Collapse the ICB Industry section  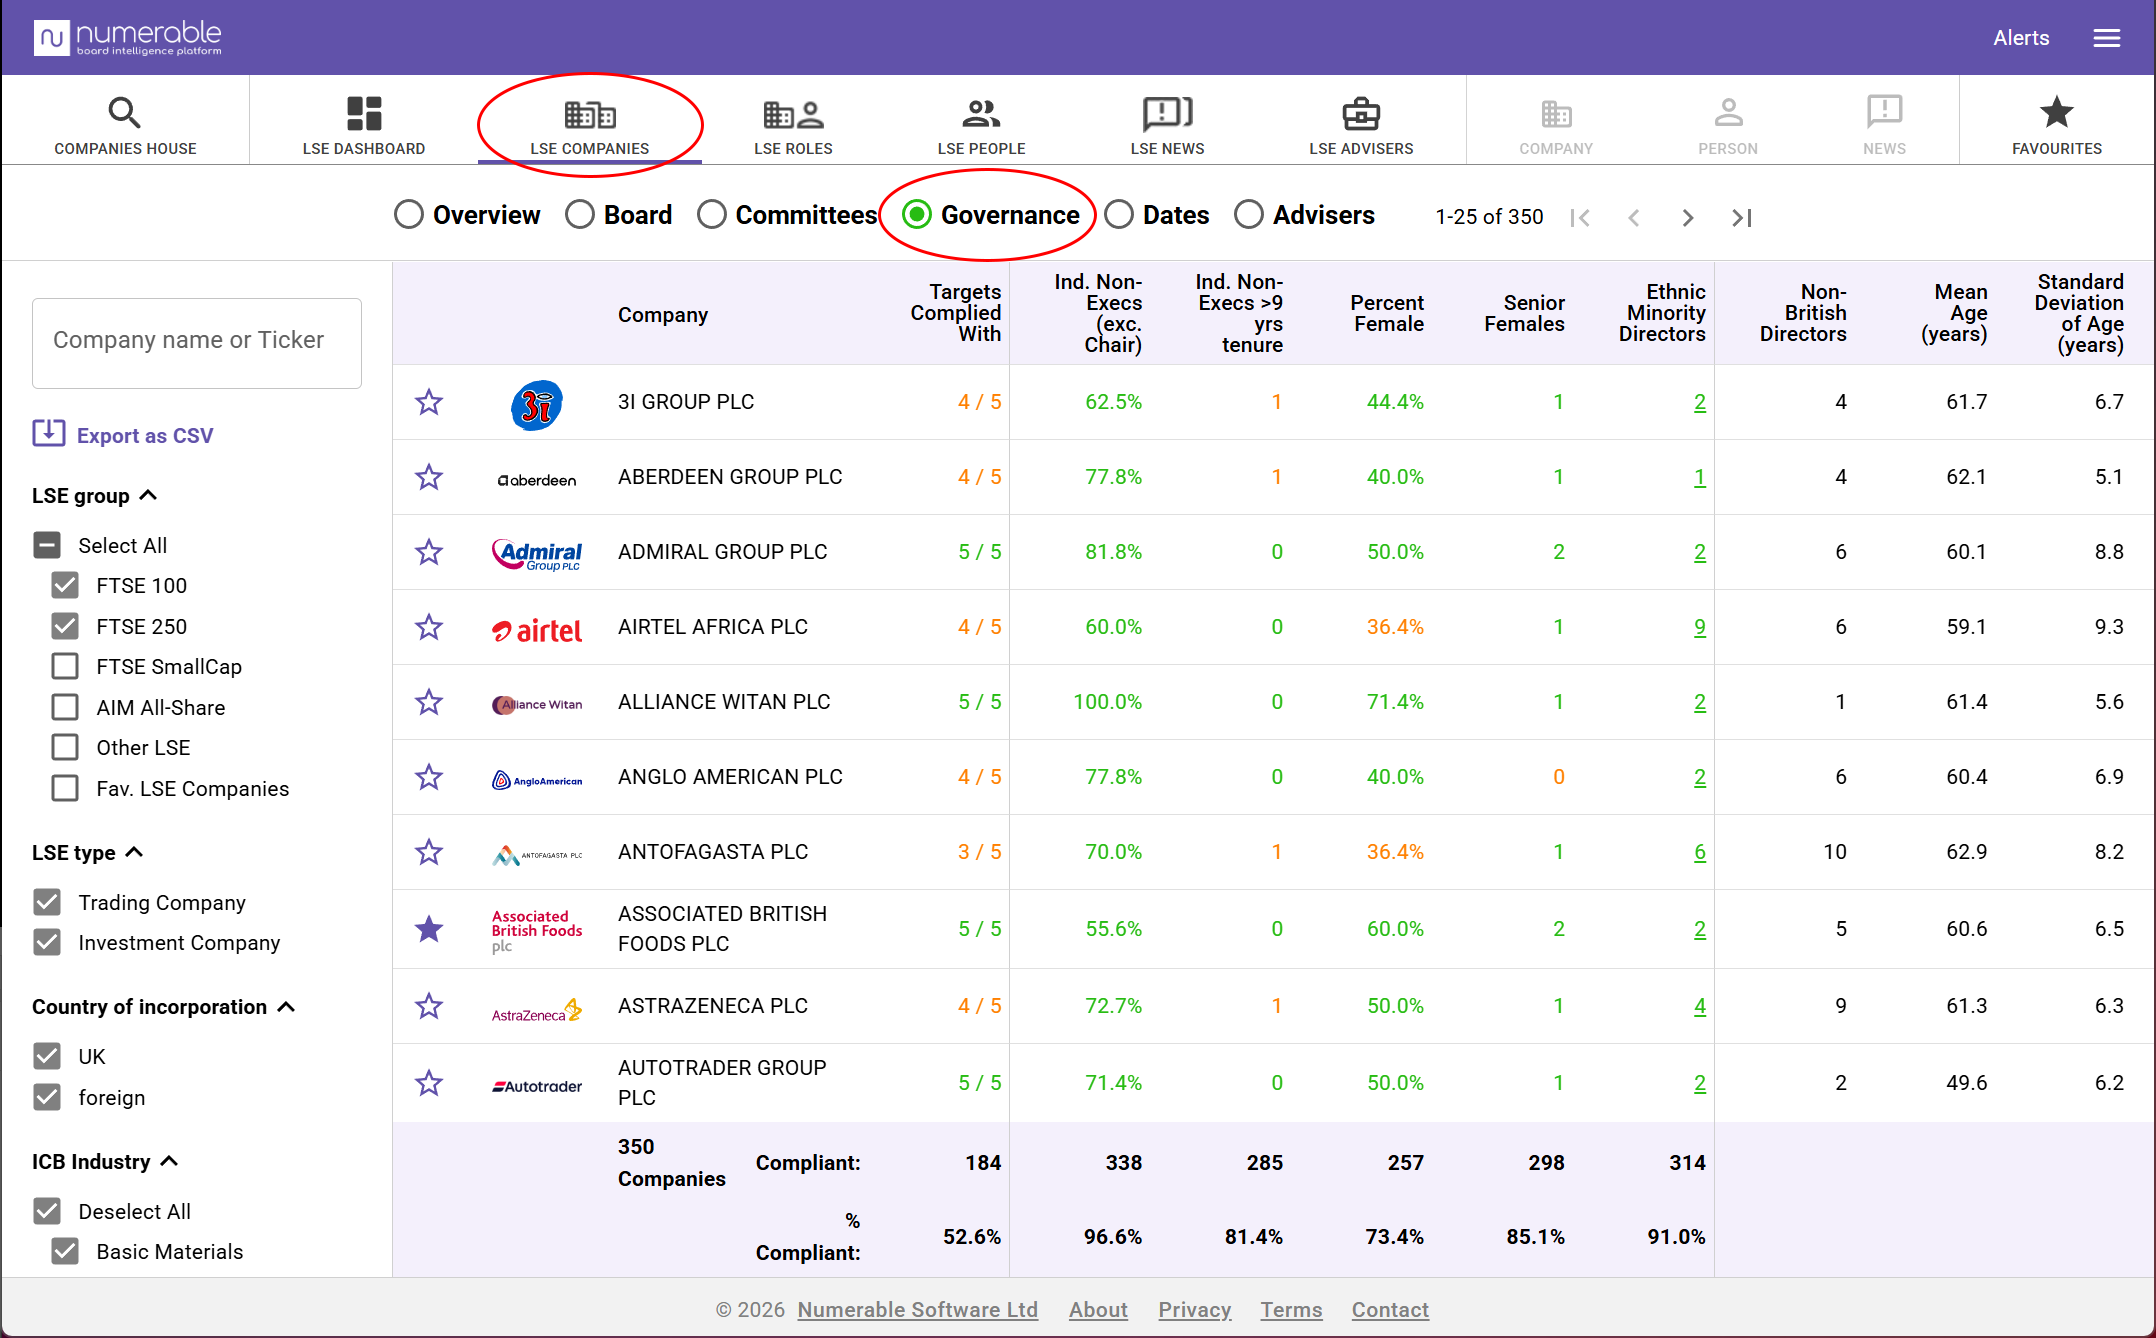(x=169, y=1161)
